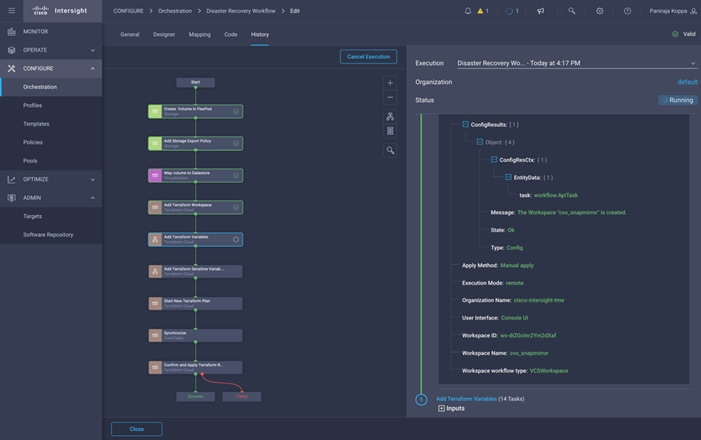Select Start New Terraform Plan node
The height and width of the screenshot is (440, 701).
[x=196, y=304]
